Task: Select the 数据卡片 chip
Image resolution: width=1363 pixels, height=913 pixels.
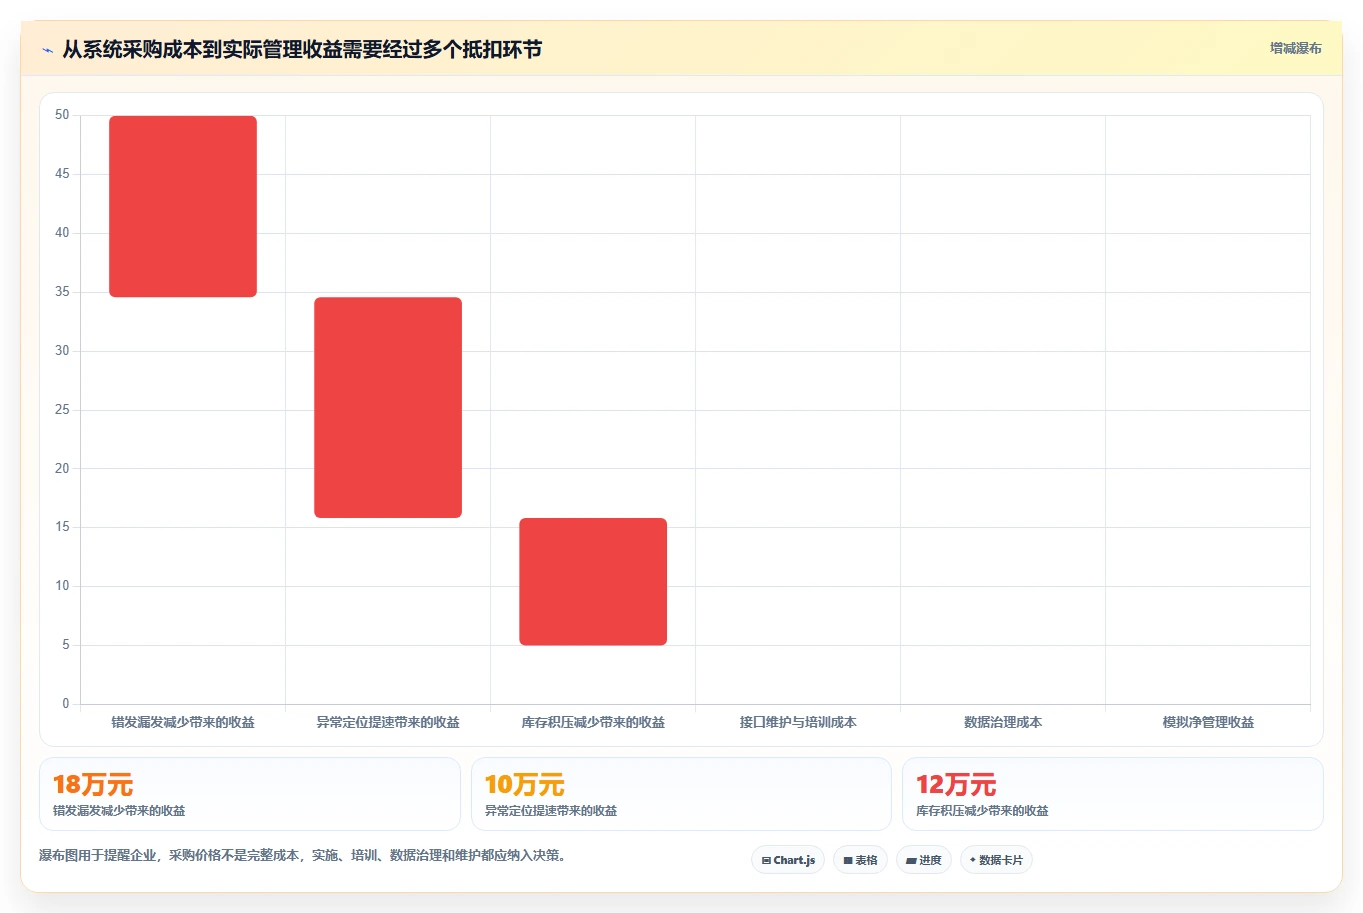Action: (996, 860)
